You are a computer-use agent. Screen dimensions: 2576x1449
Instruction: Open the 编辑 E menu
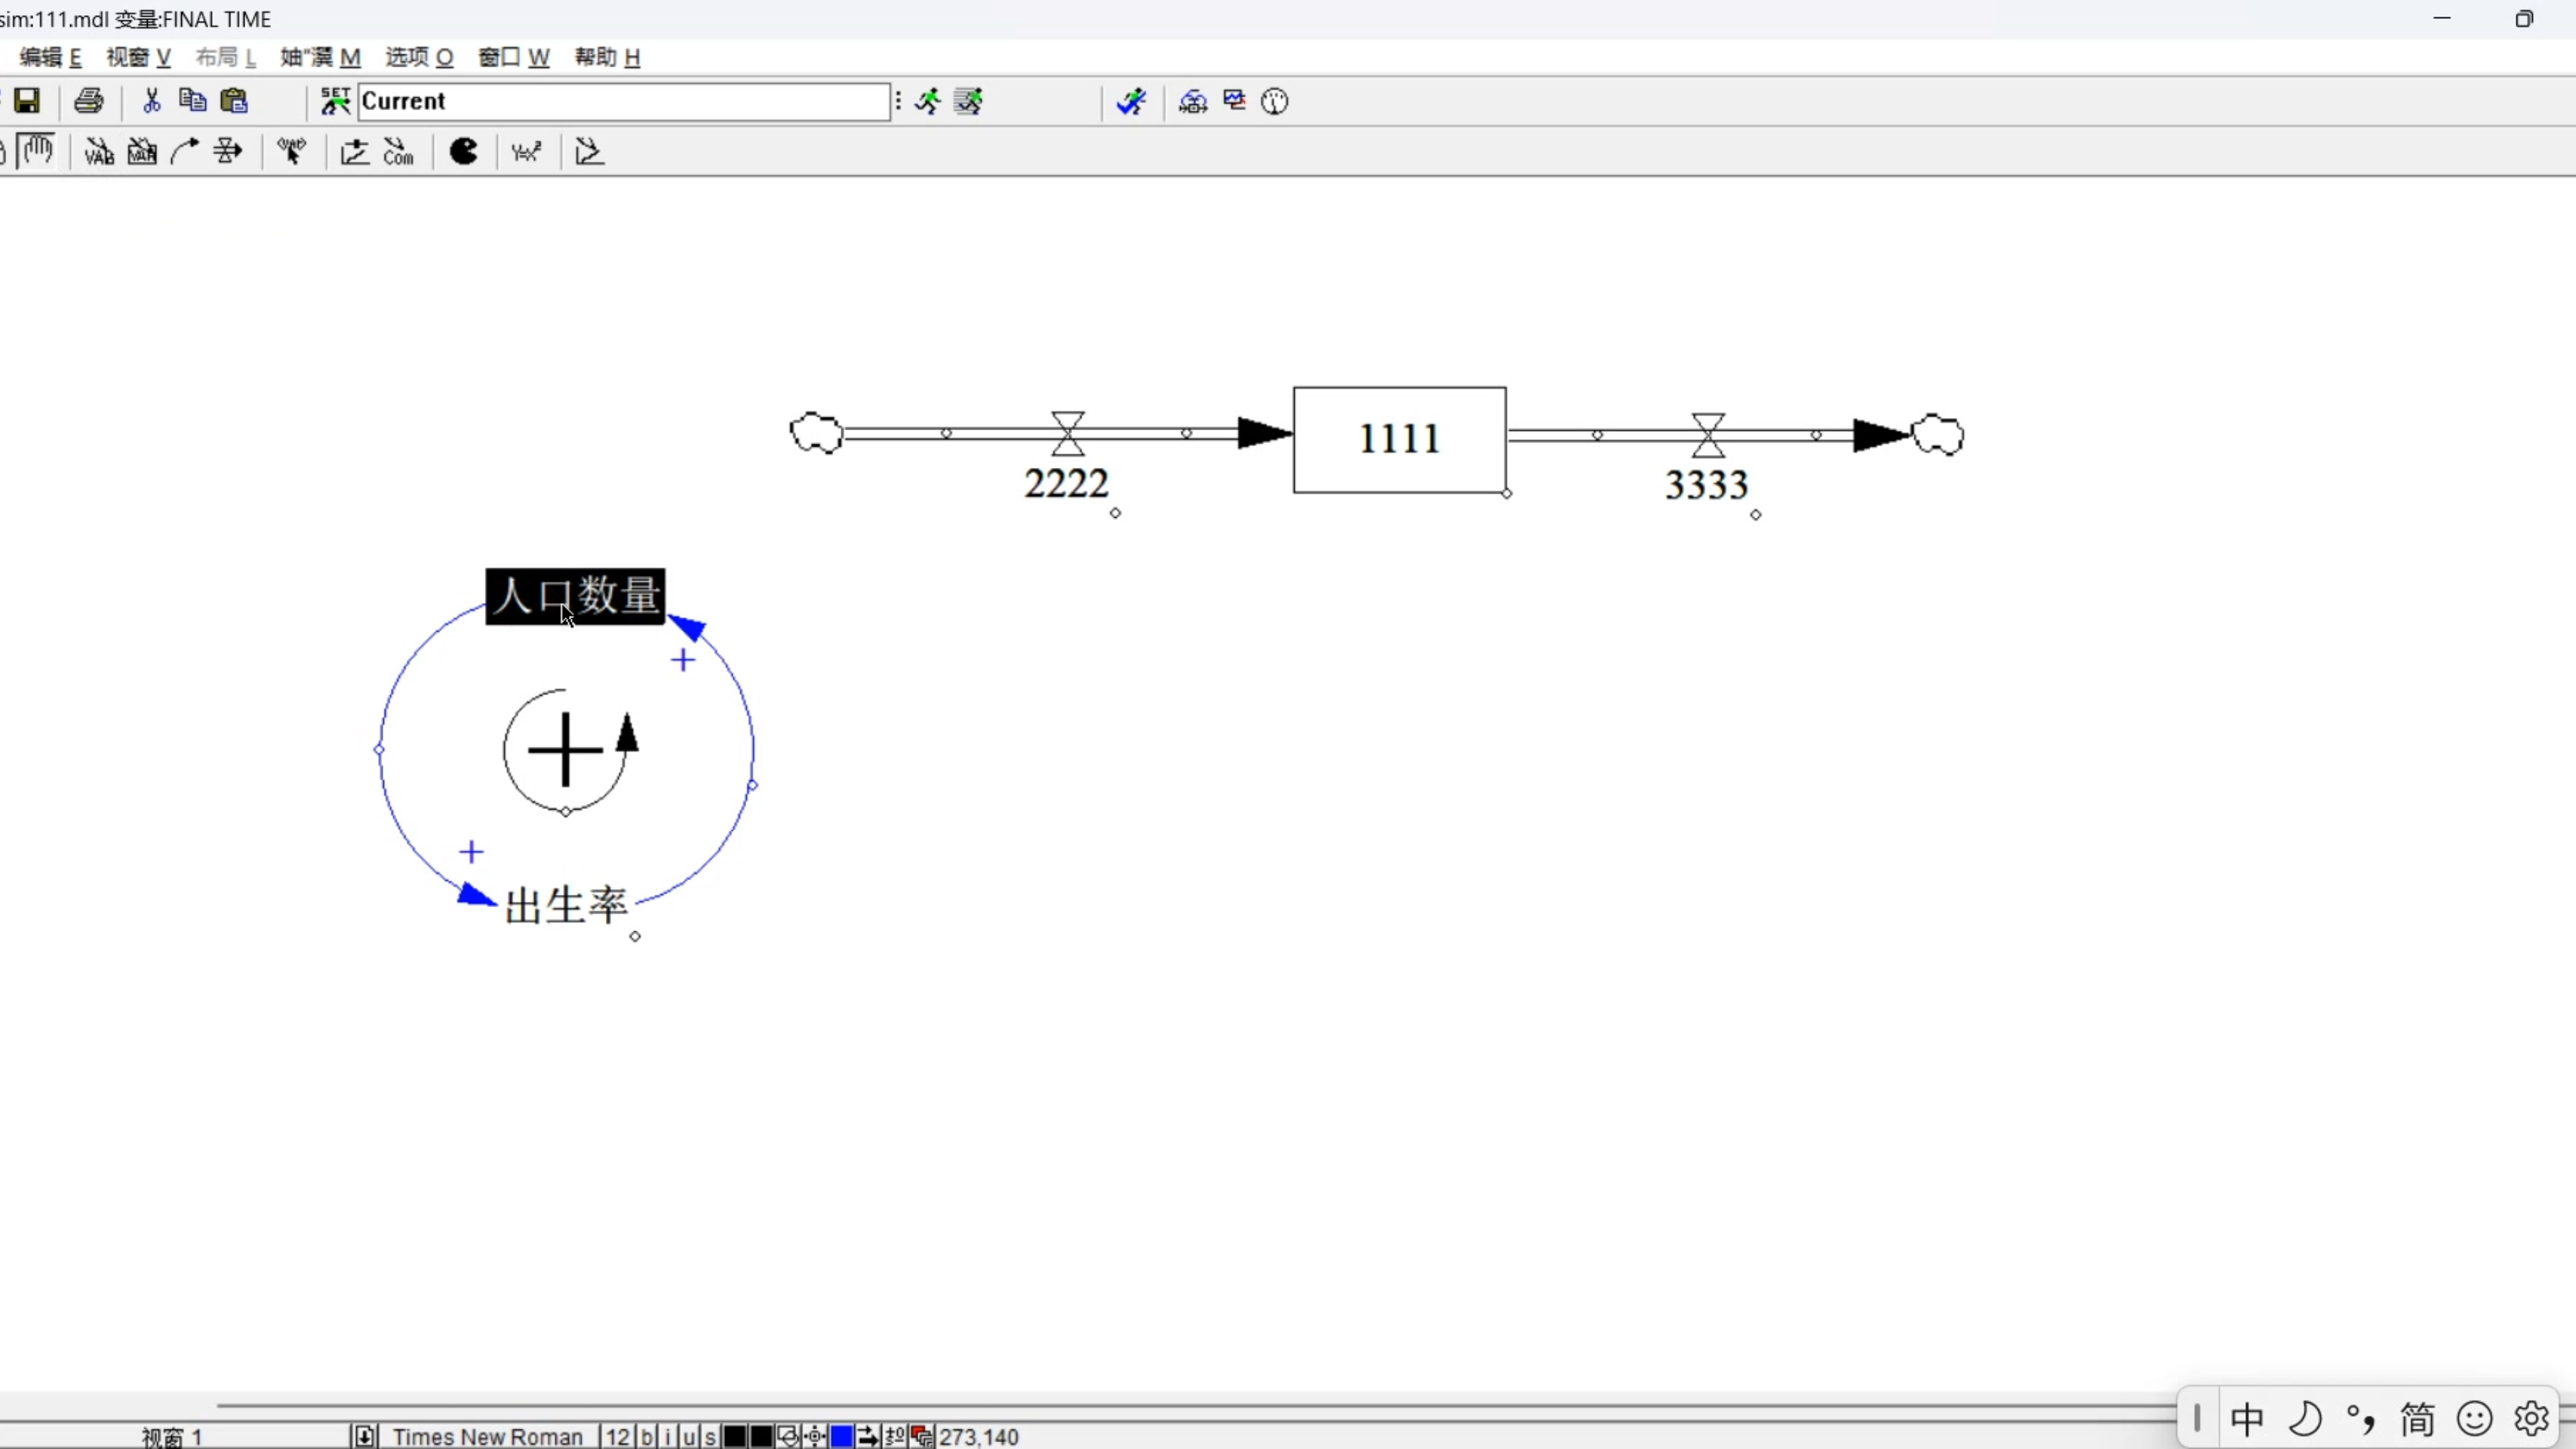tap(50, 57)
